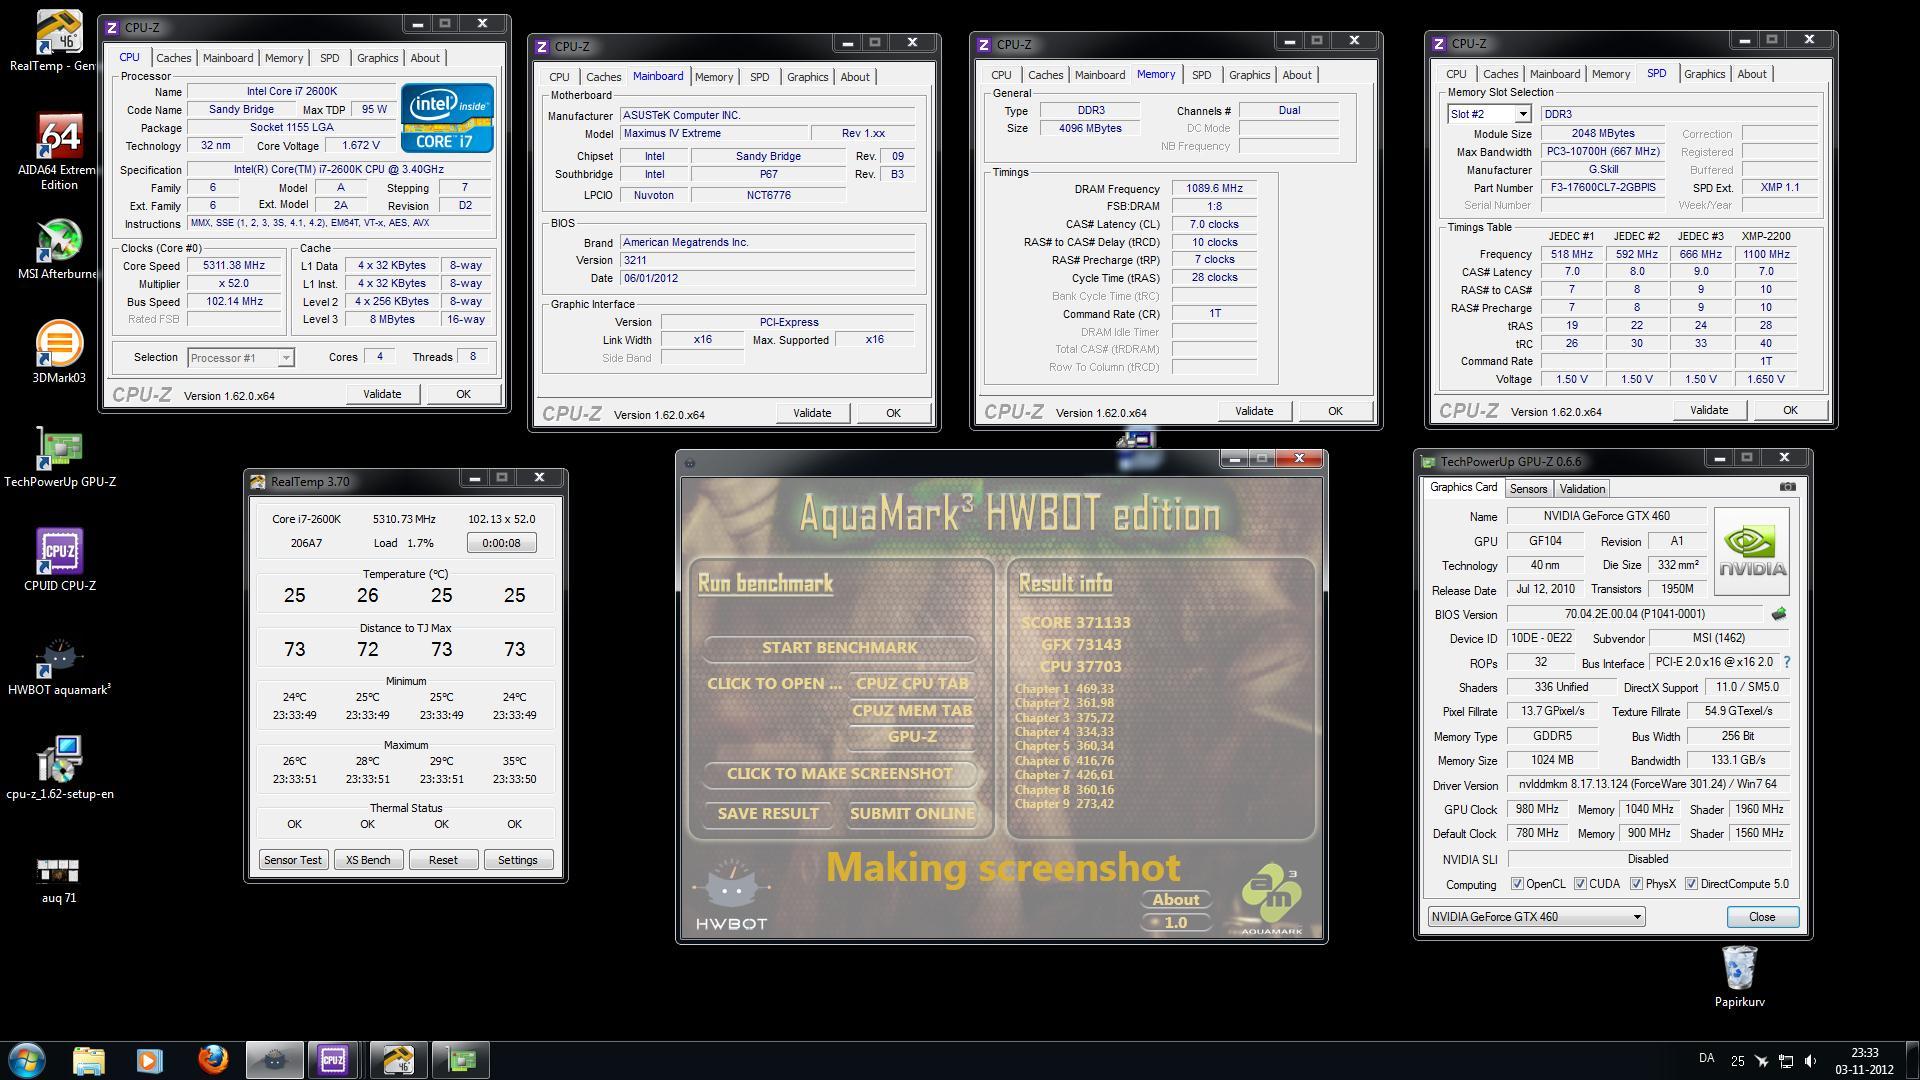Screen dimensions: 1920x1080
Task: Click XS Bench in RealTemp
Action: click(x=368, y=860)
